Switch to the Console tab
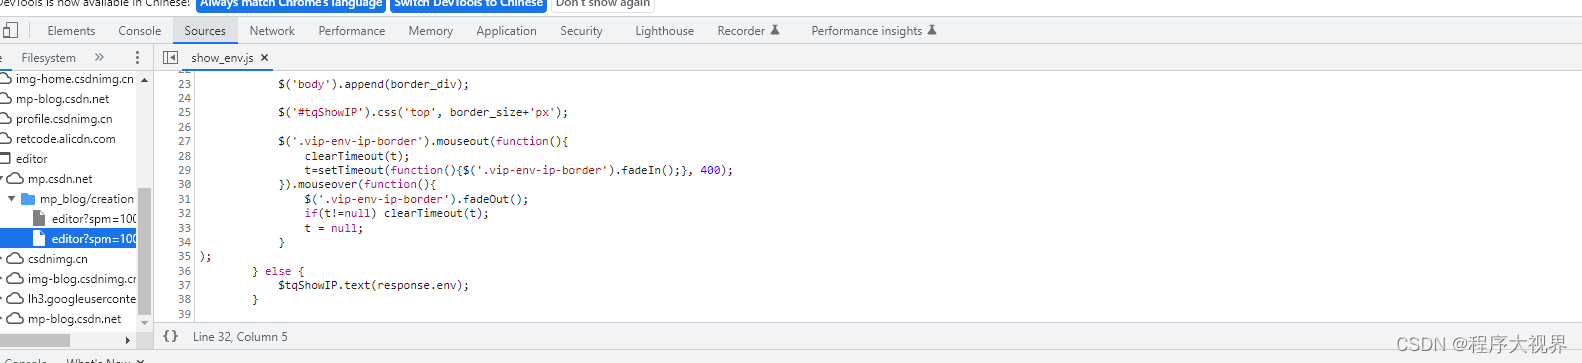 pos(139,31)
